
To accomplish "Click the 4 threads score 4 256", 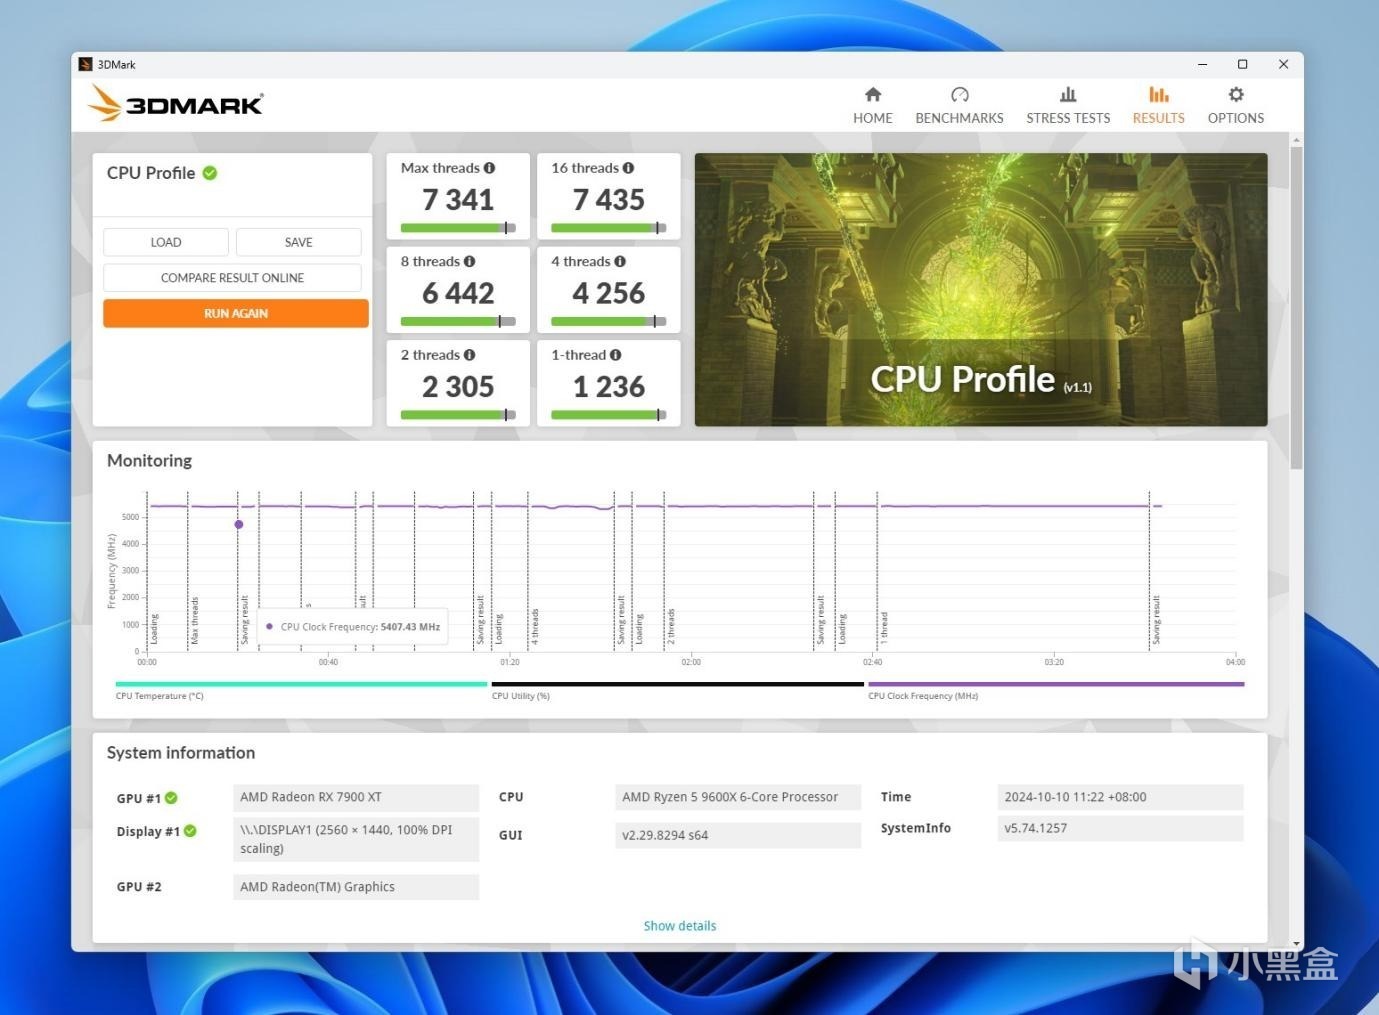I will click(x=608, y=293).
